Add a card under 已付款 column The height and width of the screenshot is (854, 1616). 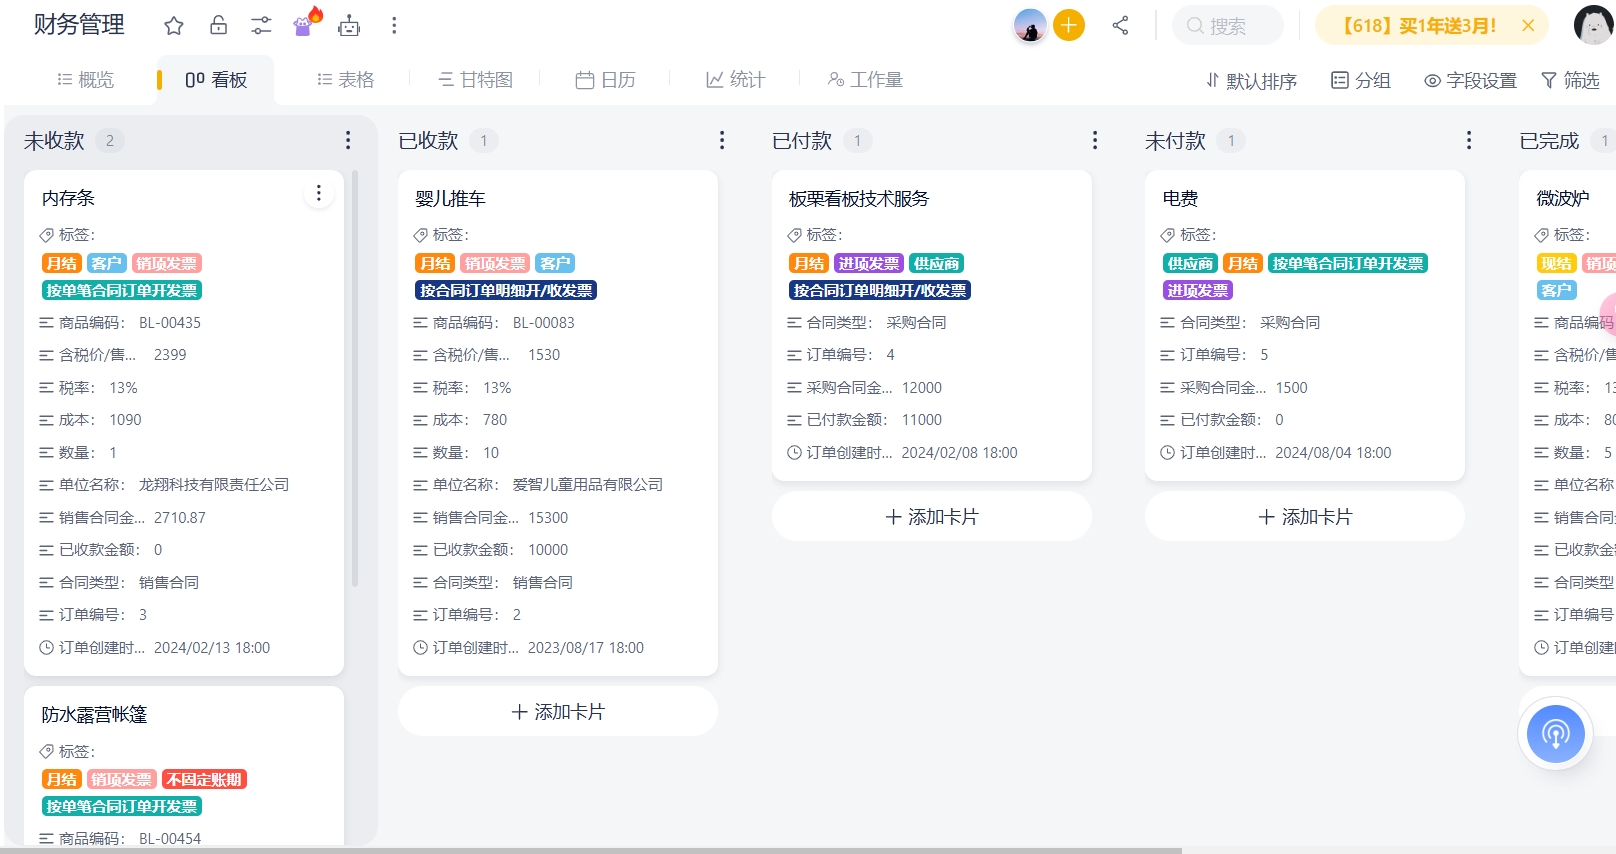click(932, 517)
